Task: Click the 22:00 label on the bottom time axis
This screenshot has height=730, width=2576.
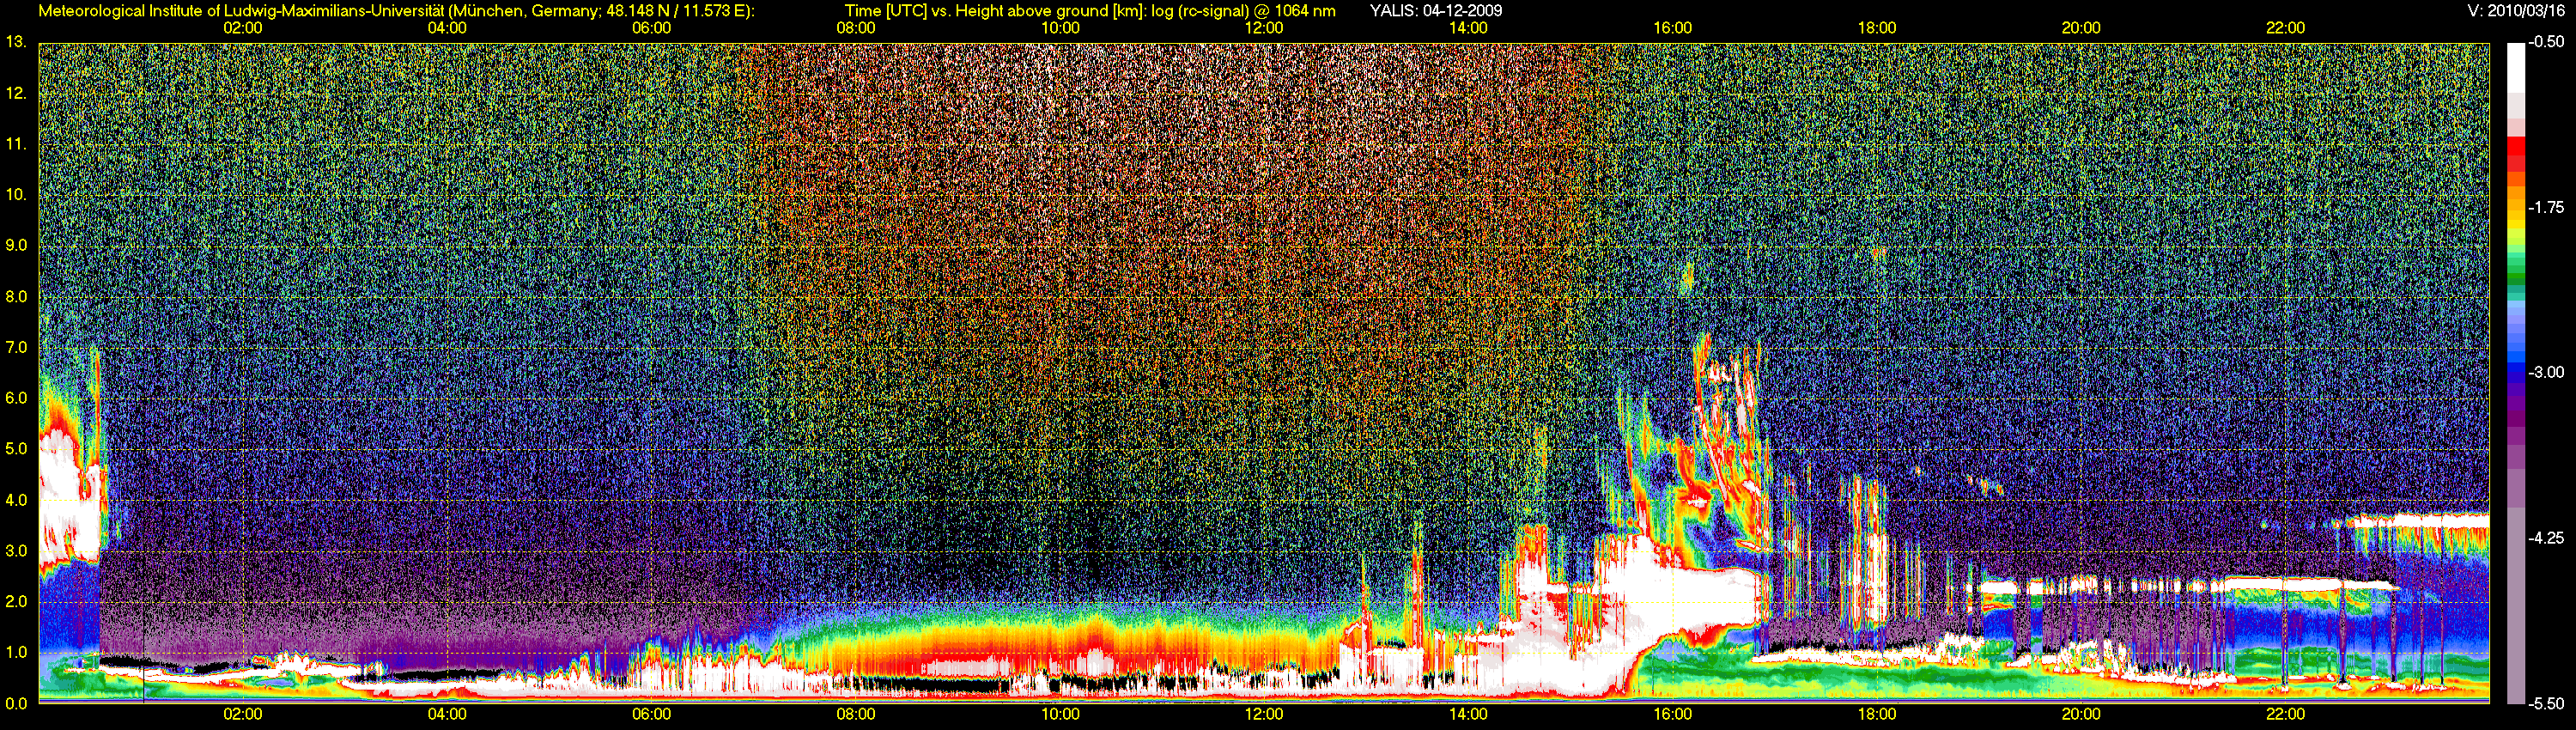Action: [2285, 715]
